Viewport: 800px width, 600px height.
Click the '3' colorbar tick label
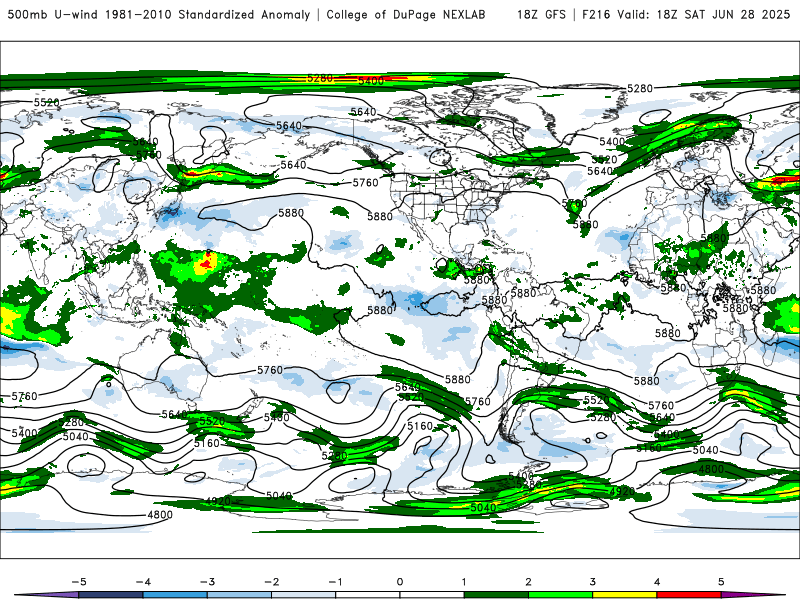pos(593,582)
